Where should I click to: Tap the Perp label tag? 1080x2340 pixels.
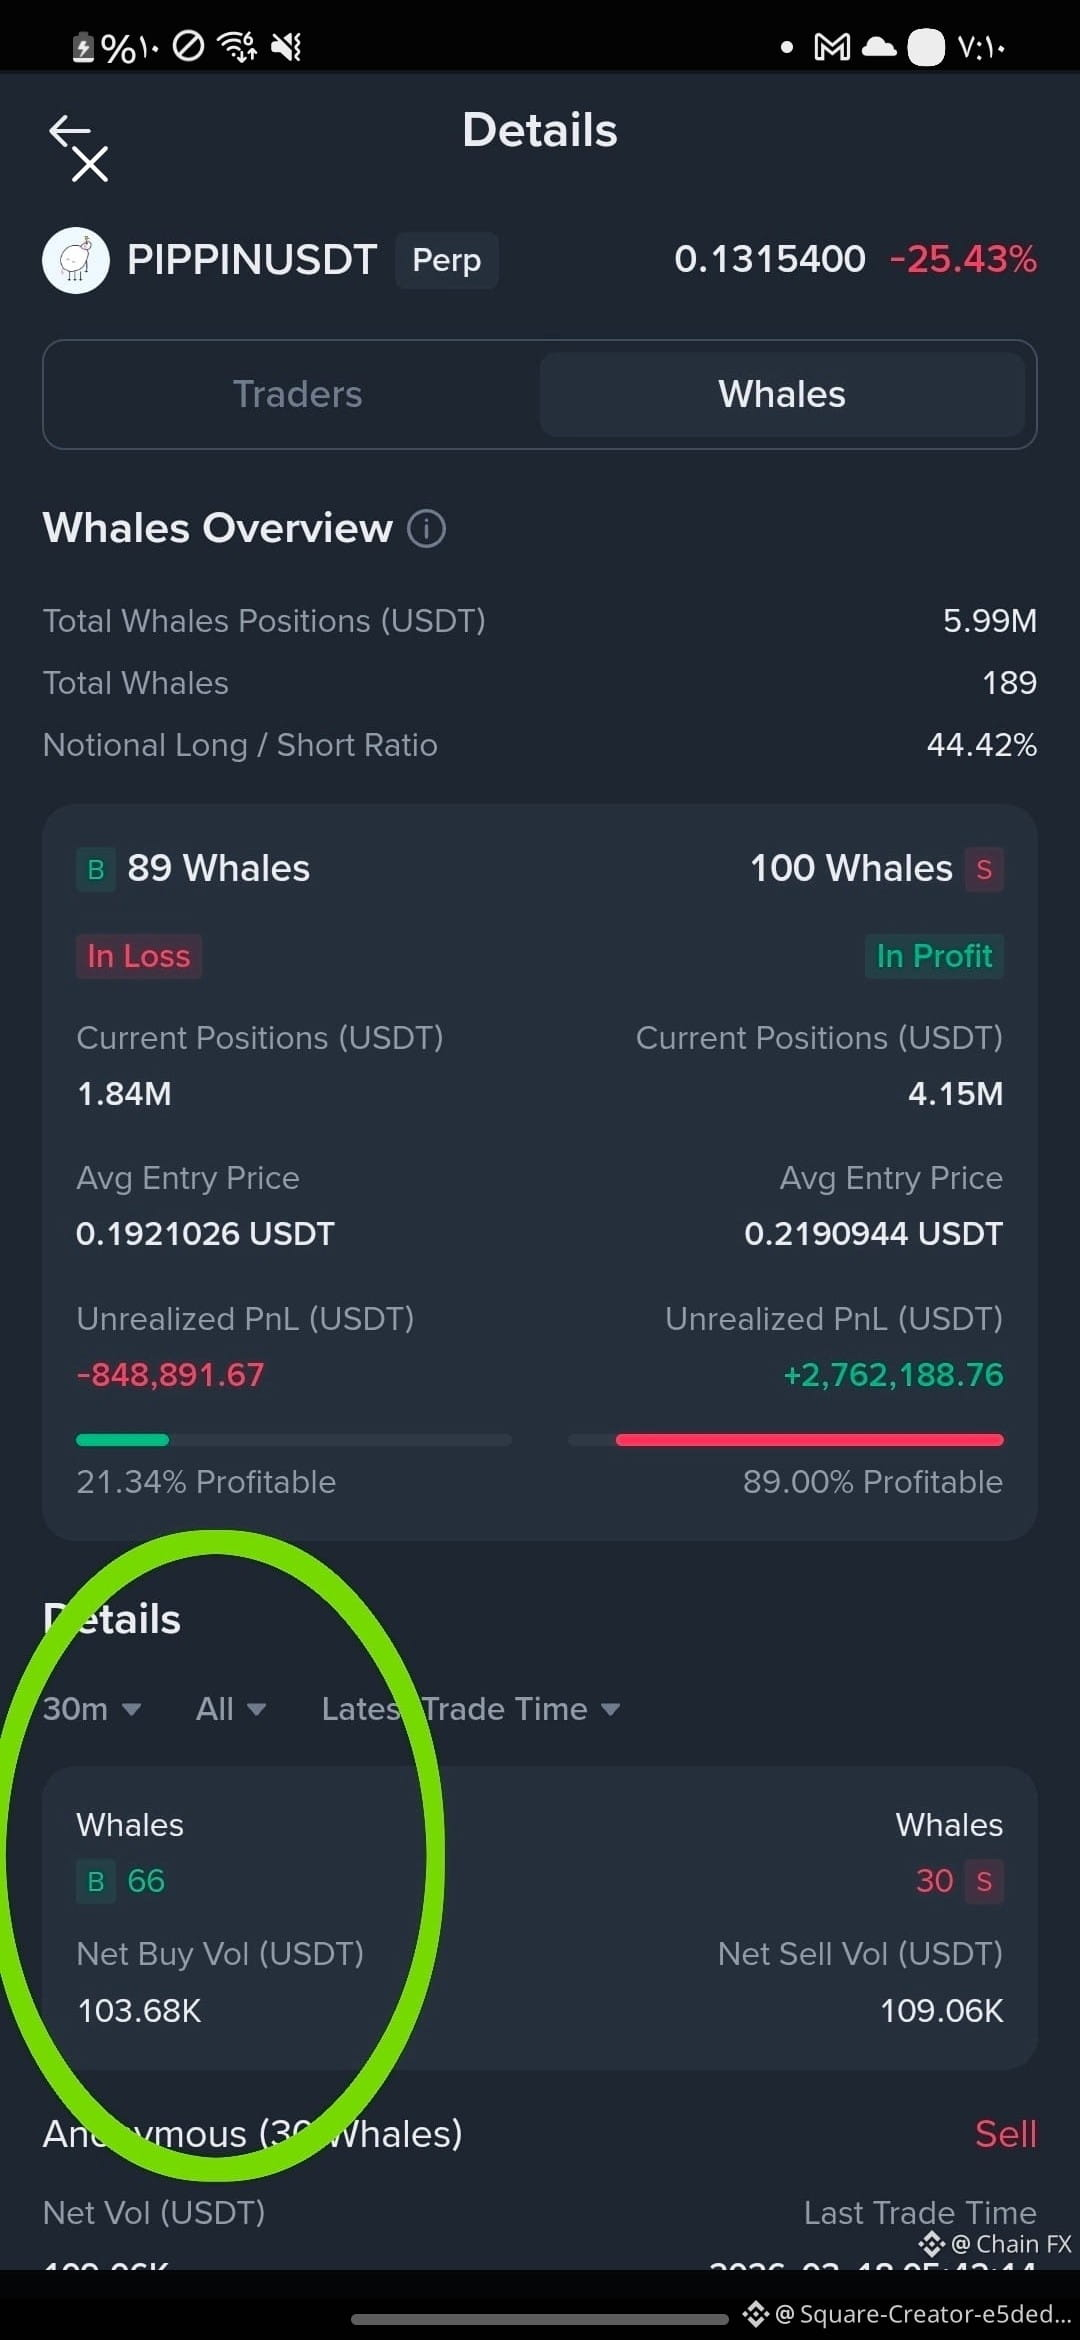447,260
